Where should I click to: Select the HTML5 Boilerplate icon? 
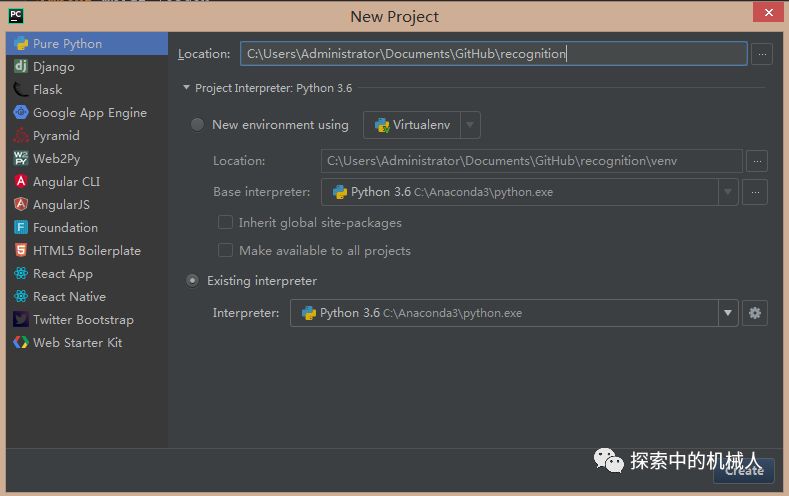click(x=21, y=250)
